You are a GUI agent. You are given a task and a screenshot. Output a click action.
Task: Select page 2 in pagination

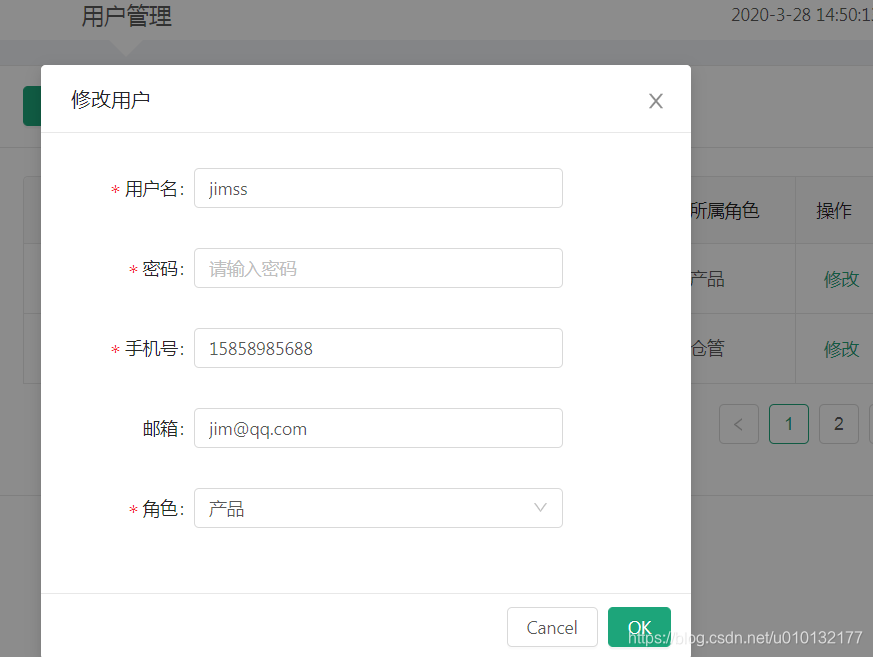pos(838,424)
